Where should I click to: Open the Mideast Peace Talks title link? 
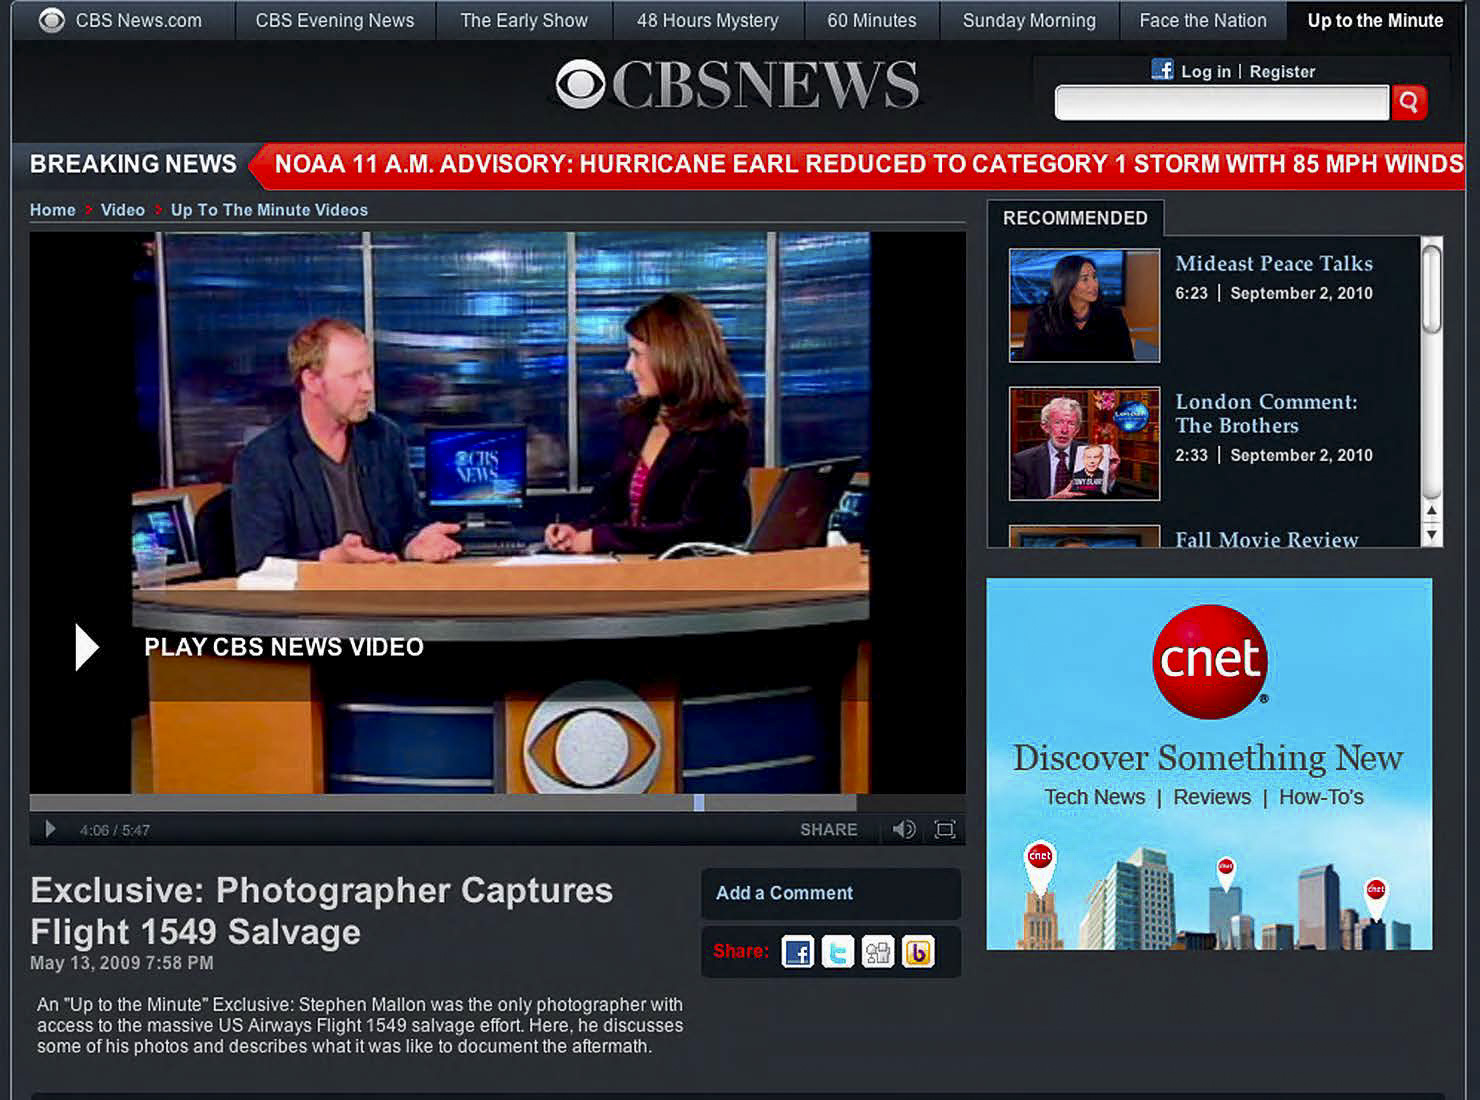pyautogui.click(x=1274, y=264)
